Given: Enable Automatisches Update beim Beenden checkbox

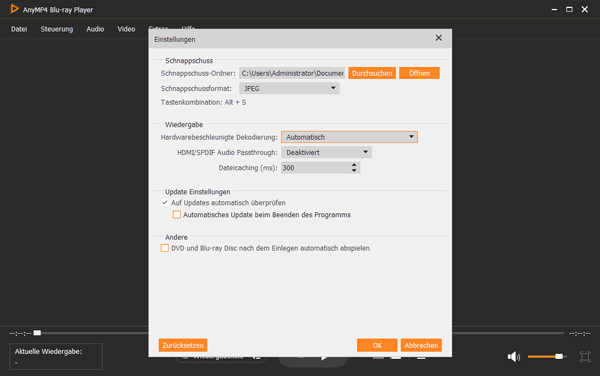Looking at the screenshot, I should coord(176,215).
